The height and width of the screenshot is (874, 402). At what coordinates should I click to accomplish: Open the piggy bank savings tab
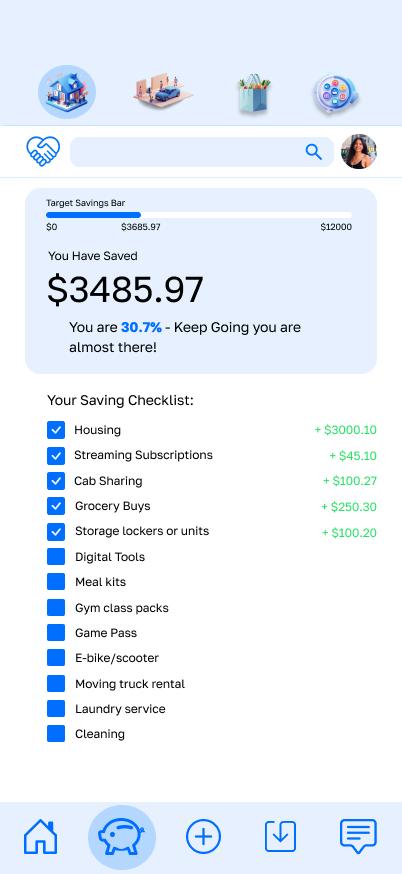click(122, 837)
